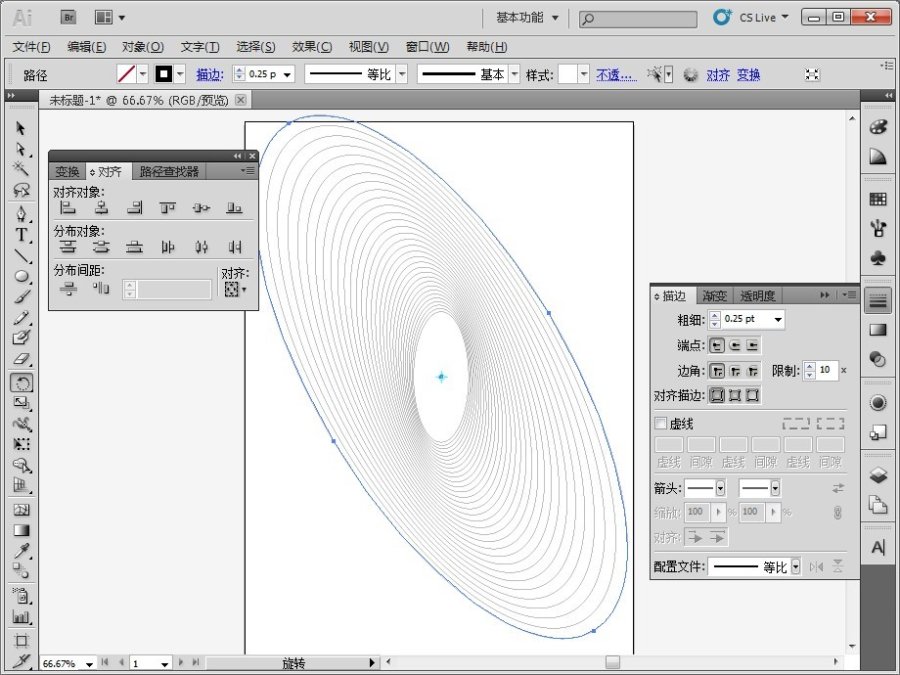900x675 pixels.
Task: Click the 描边 link in control bar
Action: pos(210,75)
